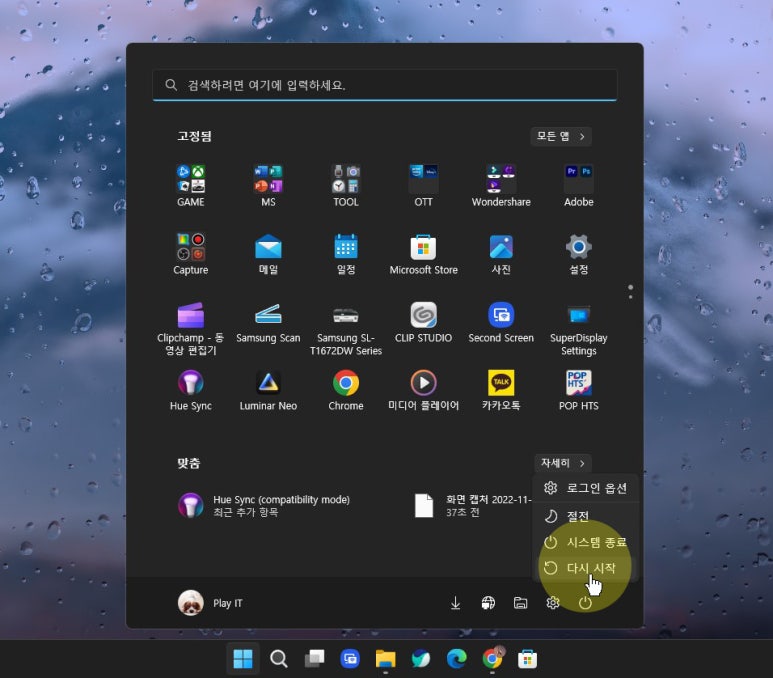Launch 카카오톡 (KakaoTalk)
This screenshot has width=773, height=678.
tap(501, 391)
